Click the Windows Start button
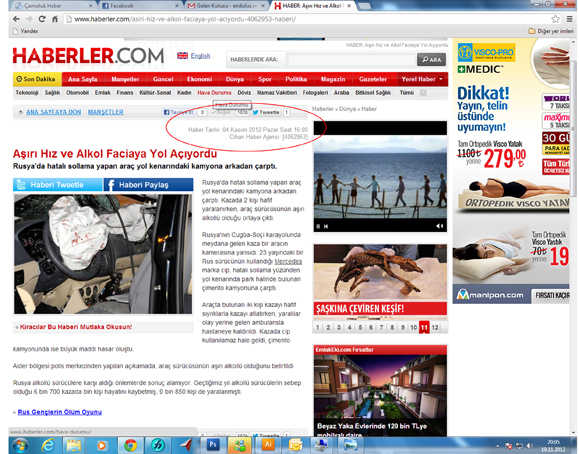The height and width of the screenshot is (454, 579). point(20,445)
